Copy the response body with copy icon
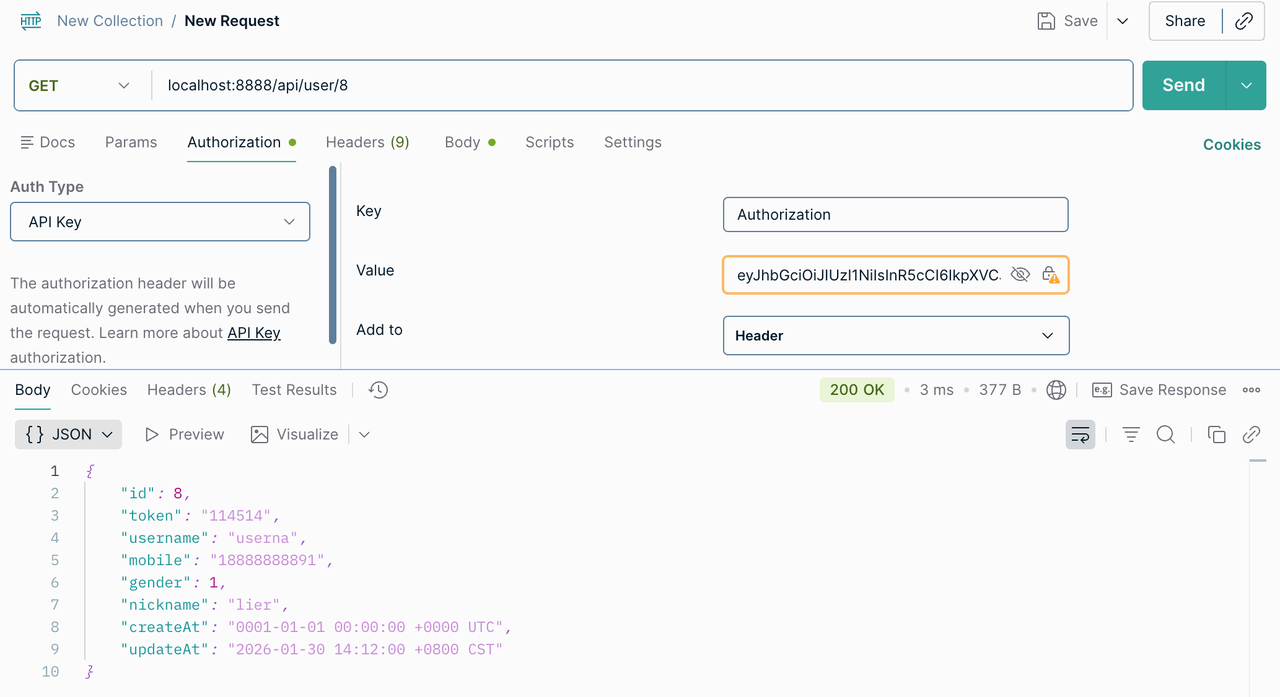 tap(1216, 434)
